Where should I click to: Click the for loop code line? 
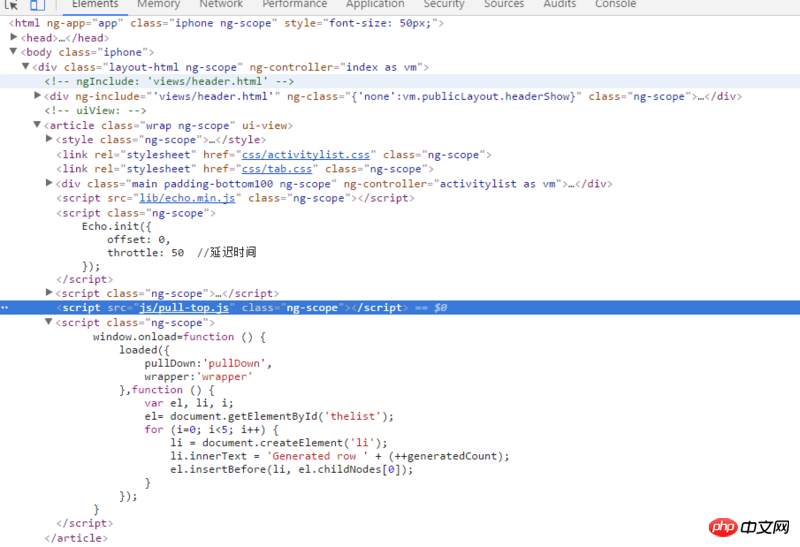211,430
